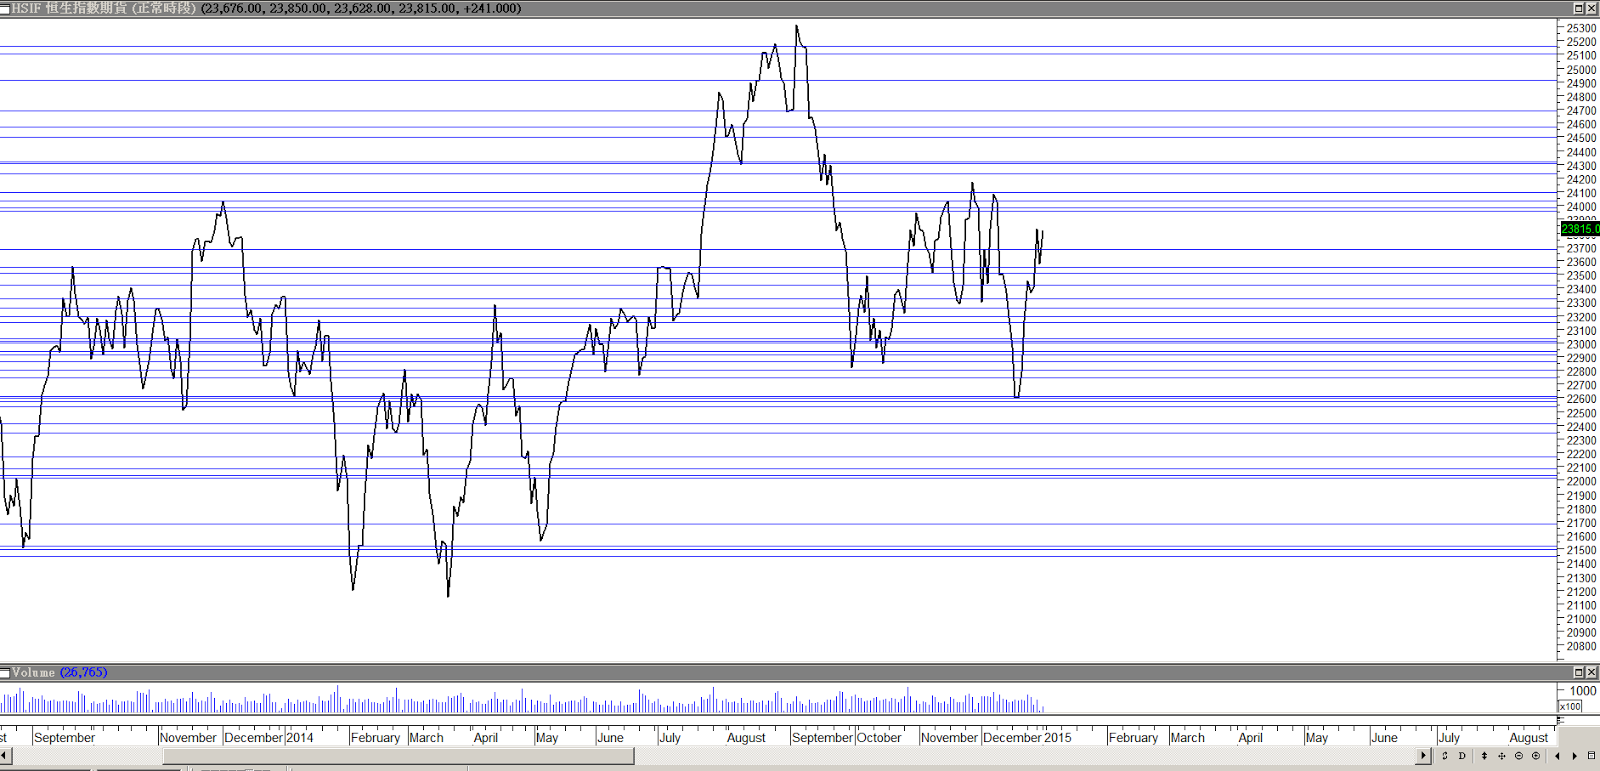The width and height of the screenshot is (1600, 771).
Task: Click the HSIF pane menu box icon
Action: click(x=5, y=8)
